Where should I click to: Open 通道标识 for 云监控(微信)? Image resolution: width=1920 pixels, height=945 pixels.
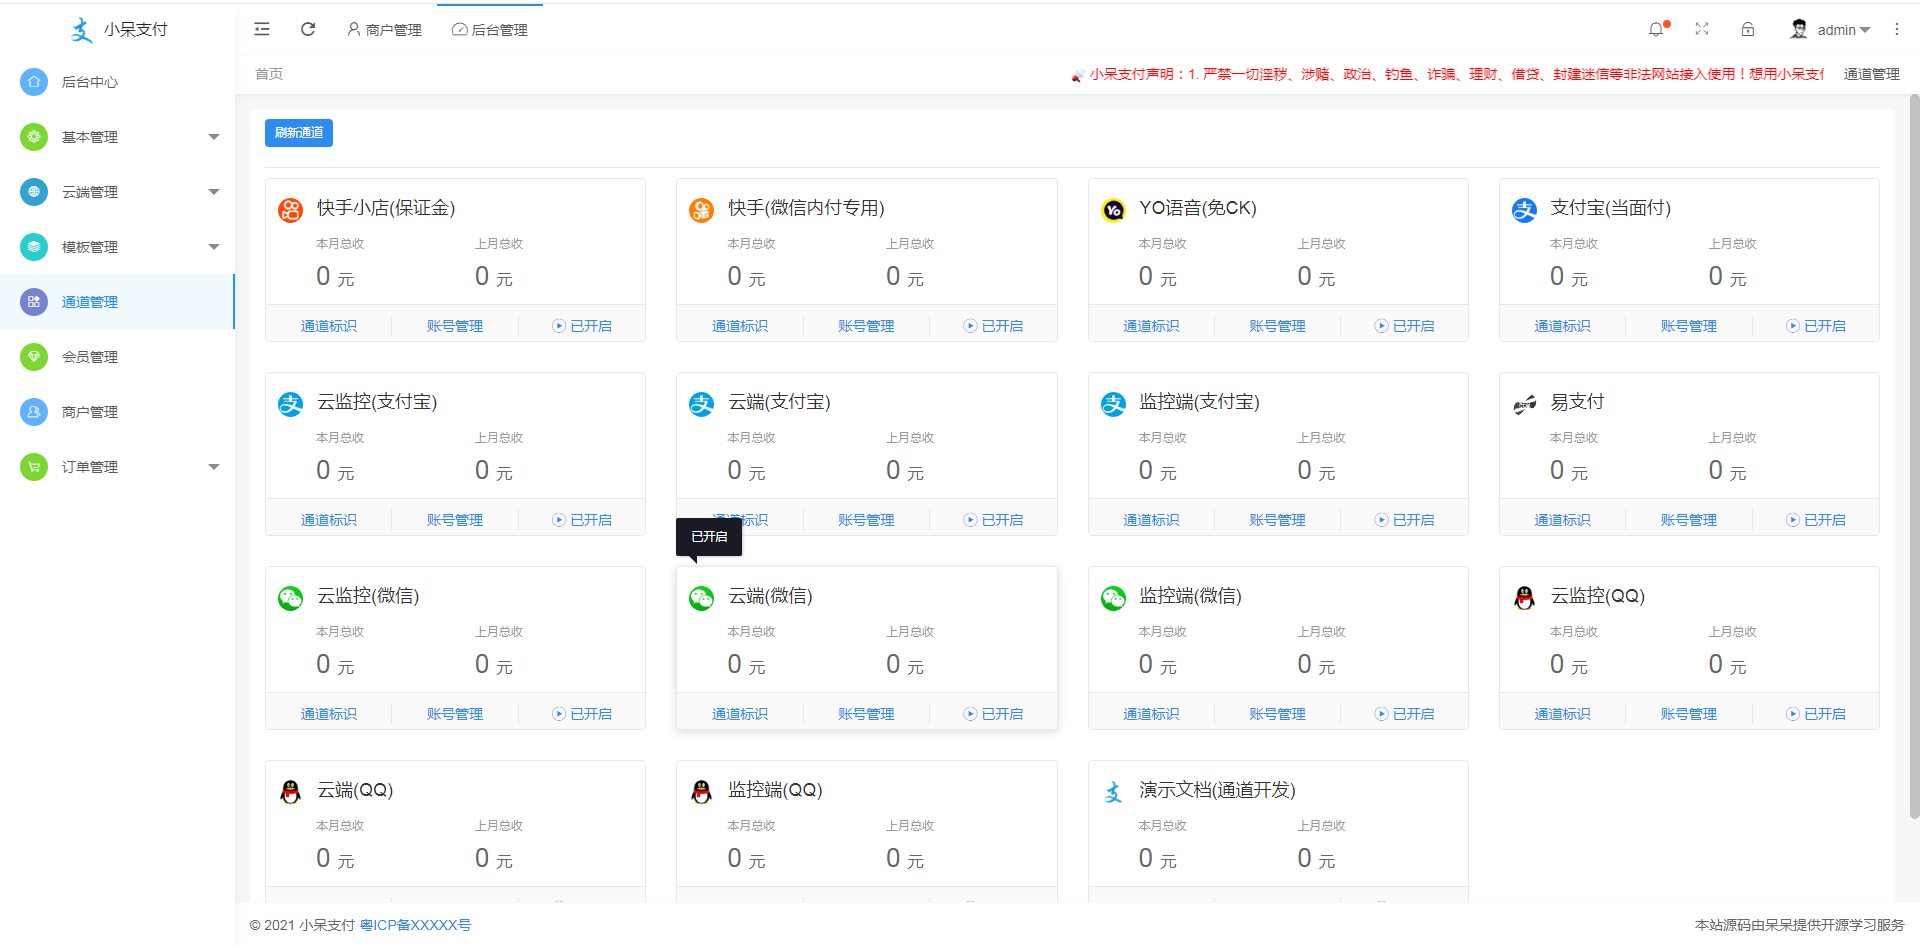[329, 714]
